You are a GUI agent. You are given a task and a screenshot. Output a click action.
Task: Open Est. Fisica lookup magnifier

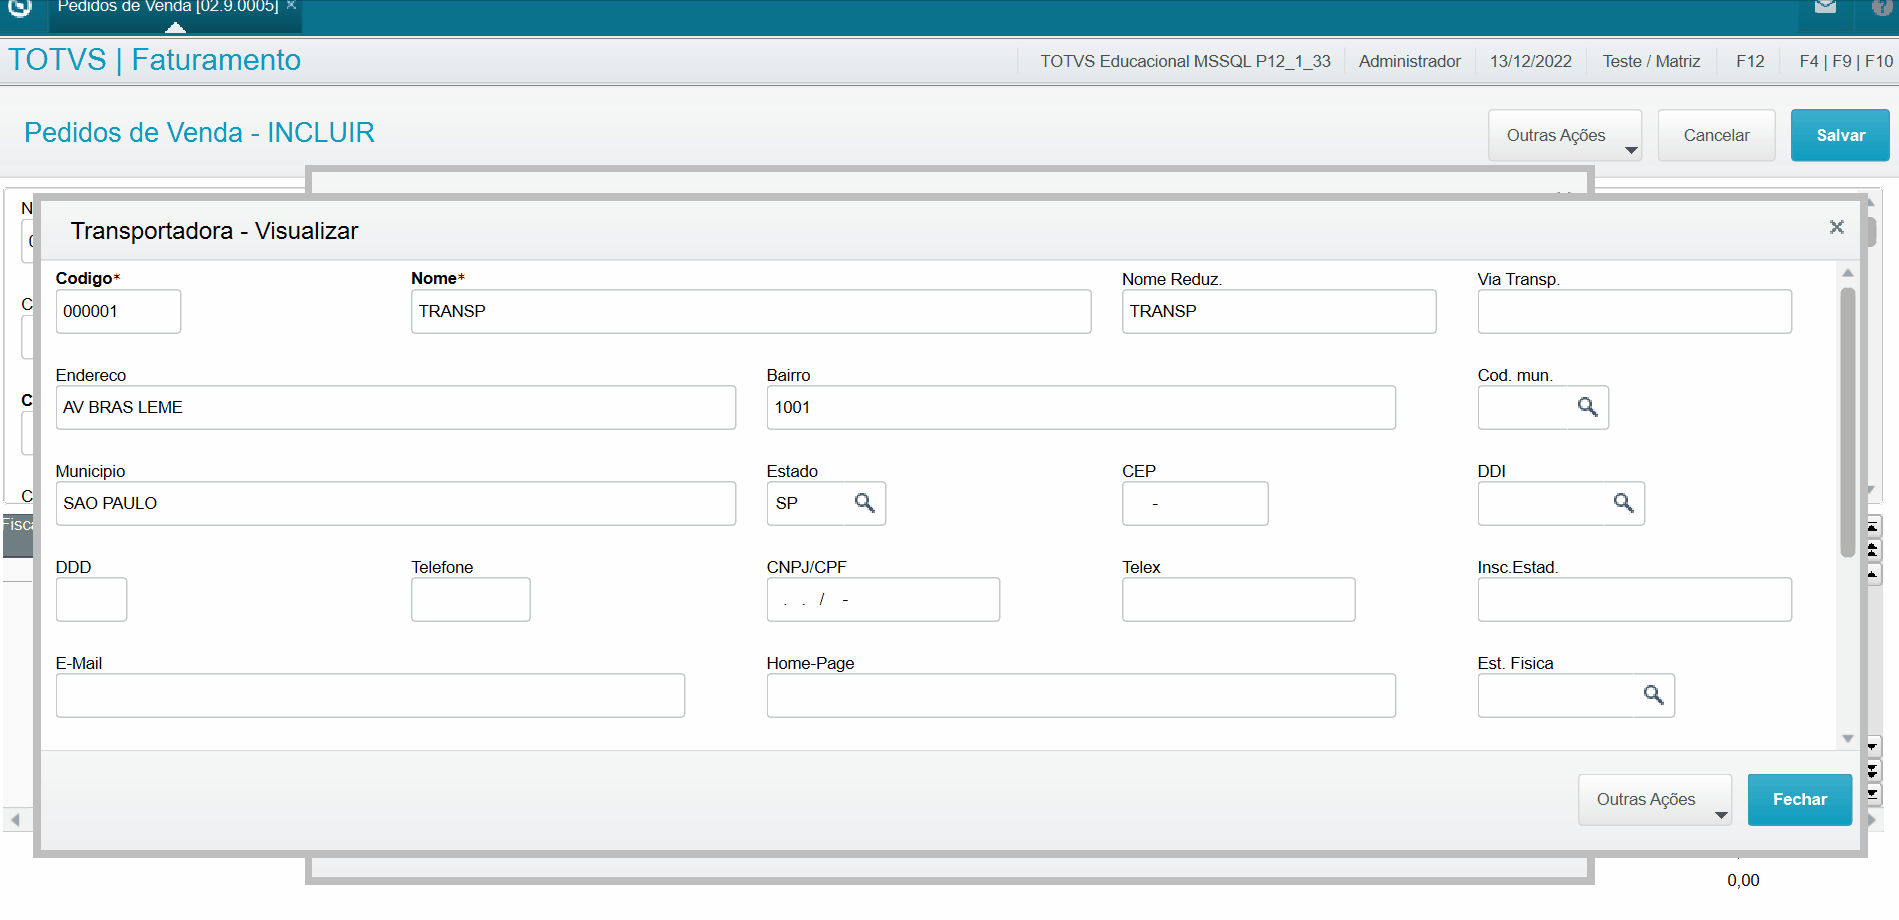pos(1653,695)
